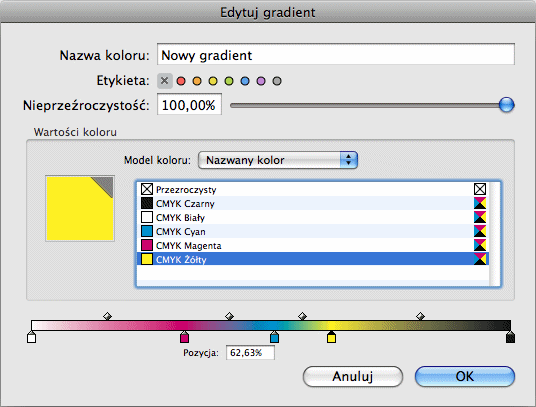Click the opacity slider knob
This screenshot has width=536, height=407.
click(x=506, y=105)
